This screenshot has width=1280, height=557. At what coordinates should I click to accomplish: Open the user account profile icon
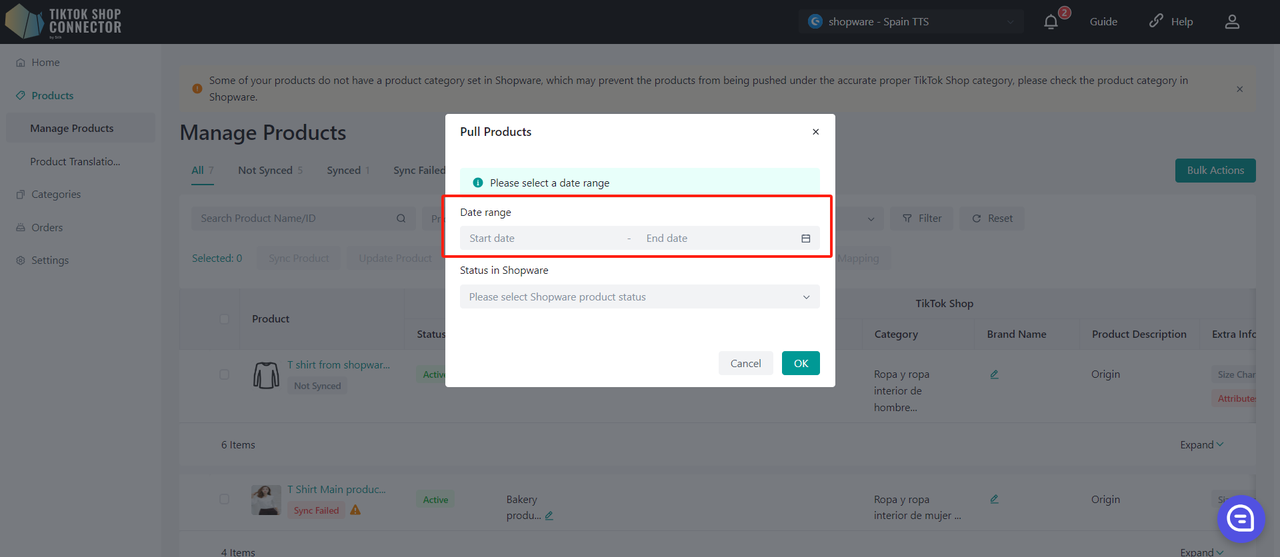point(1232,22)
